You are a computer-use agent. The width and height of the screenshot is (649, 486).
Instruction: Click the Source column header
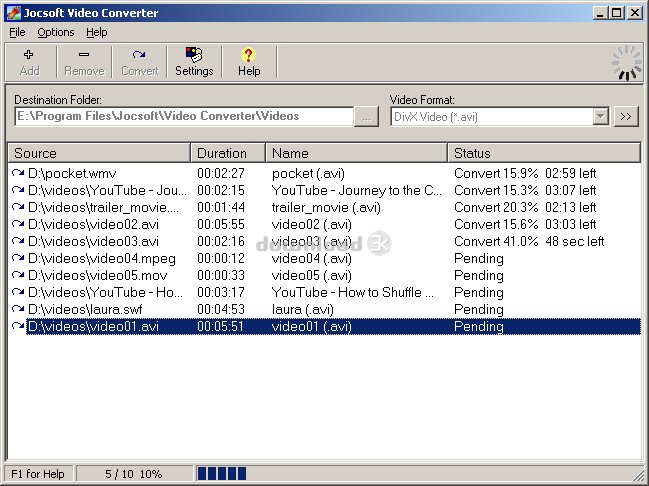pos(99,153)
